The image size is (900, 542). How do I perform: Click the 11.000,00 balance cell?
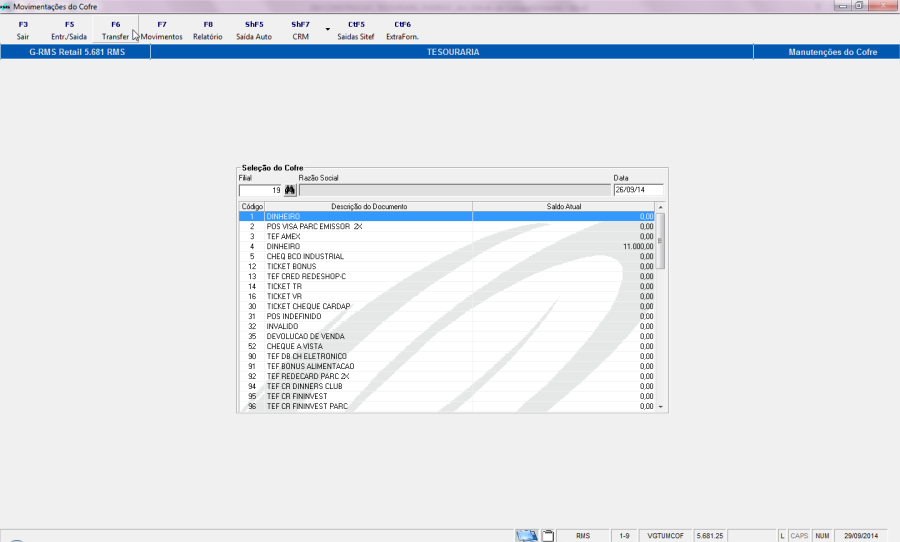[x=564, y=246]
